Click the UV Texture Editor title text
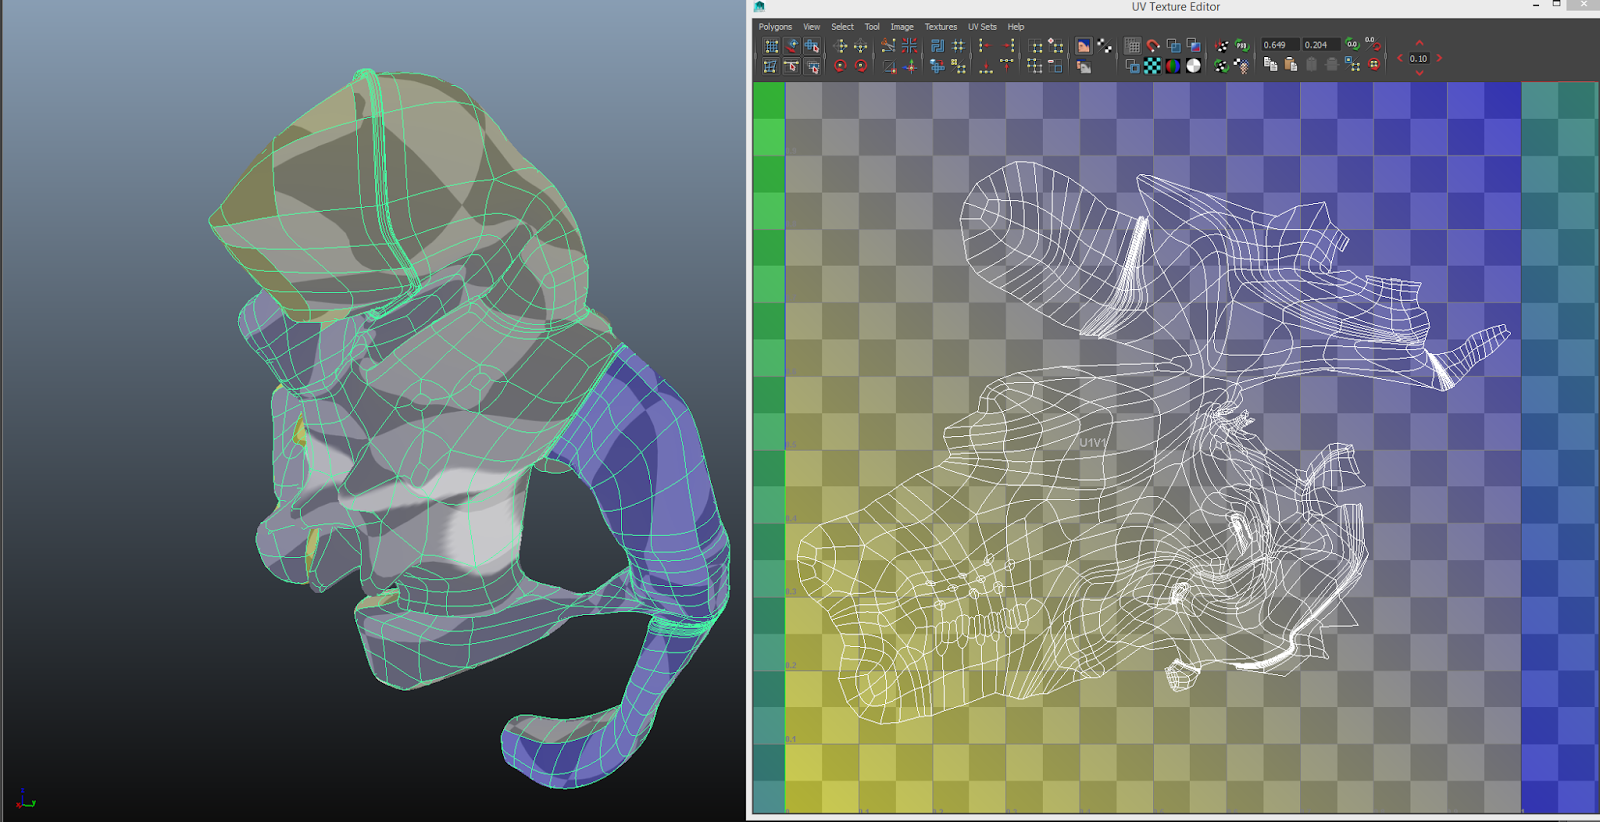This screenshot has height=822, width=1600. (x=1176, y=7)
